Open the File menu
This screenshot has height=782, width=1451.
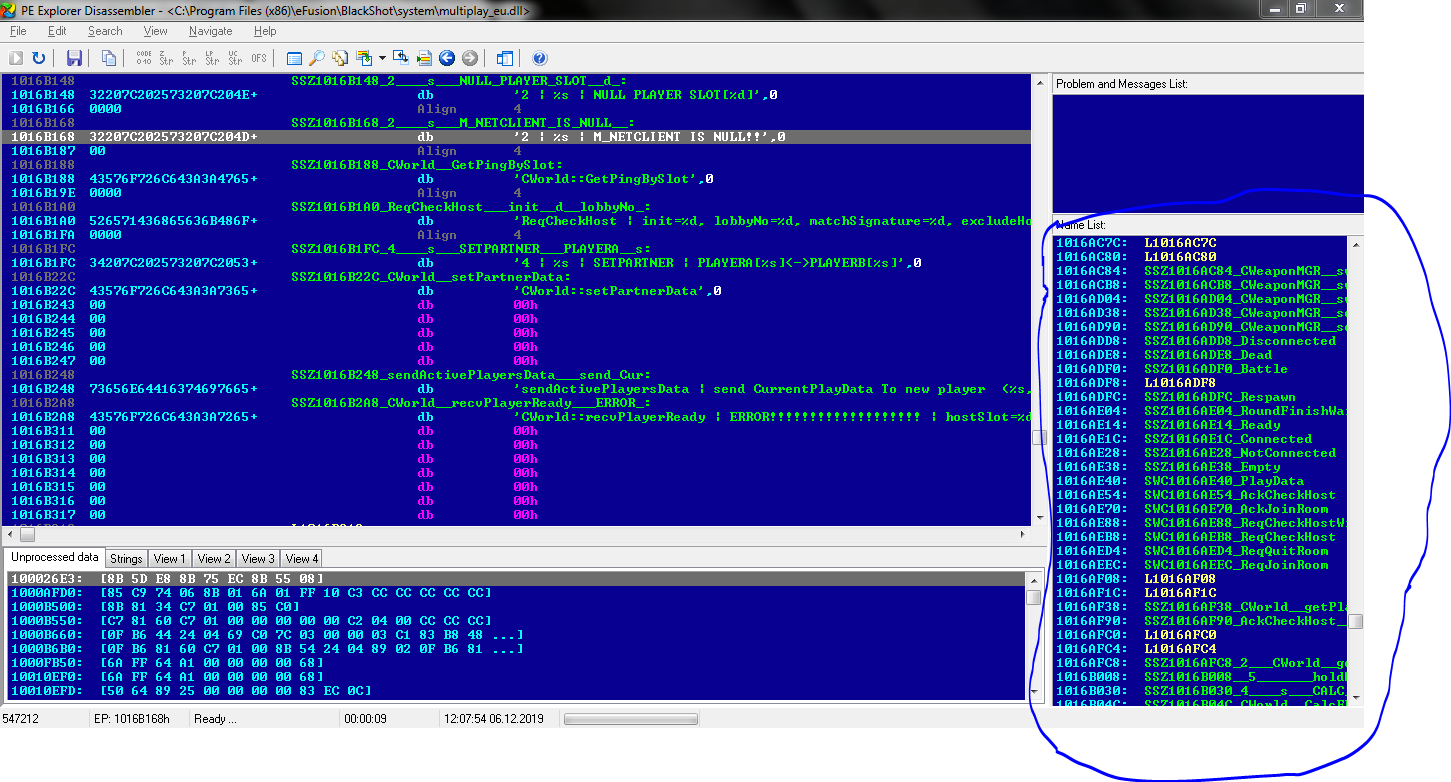pos(18,31)
